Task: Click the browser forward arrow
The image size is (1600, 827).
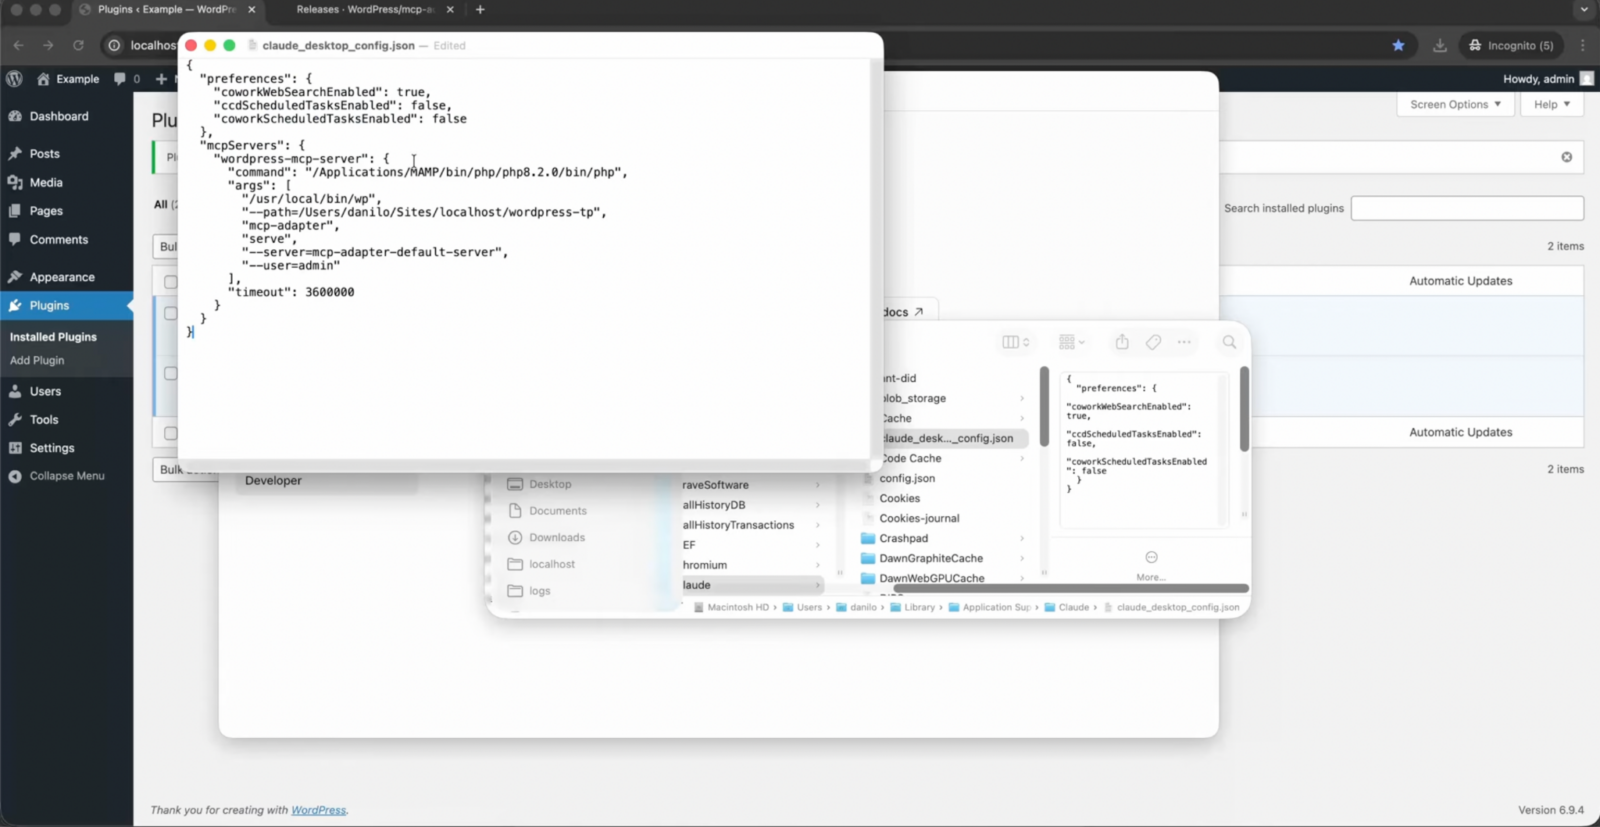Action: tap(48, 45)
